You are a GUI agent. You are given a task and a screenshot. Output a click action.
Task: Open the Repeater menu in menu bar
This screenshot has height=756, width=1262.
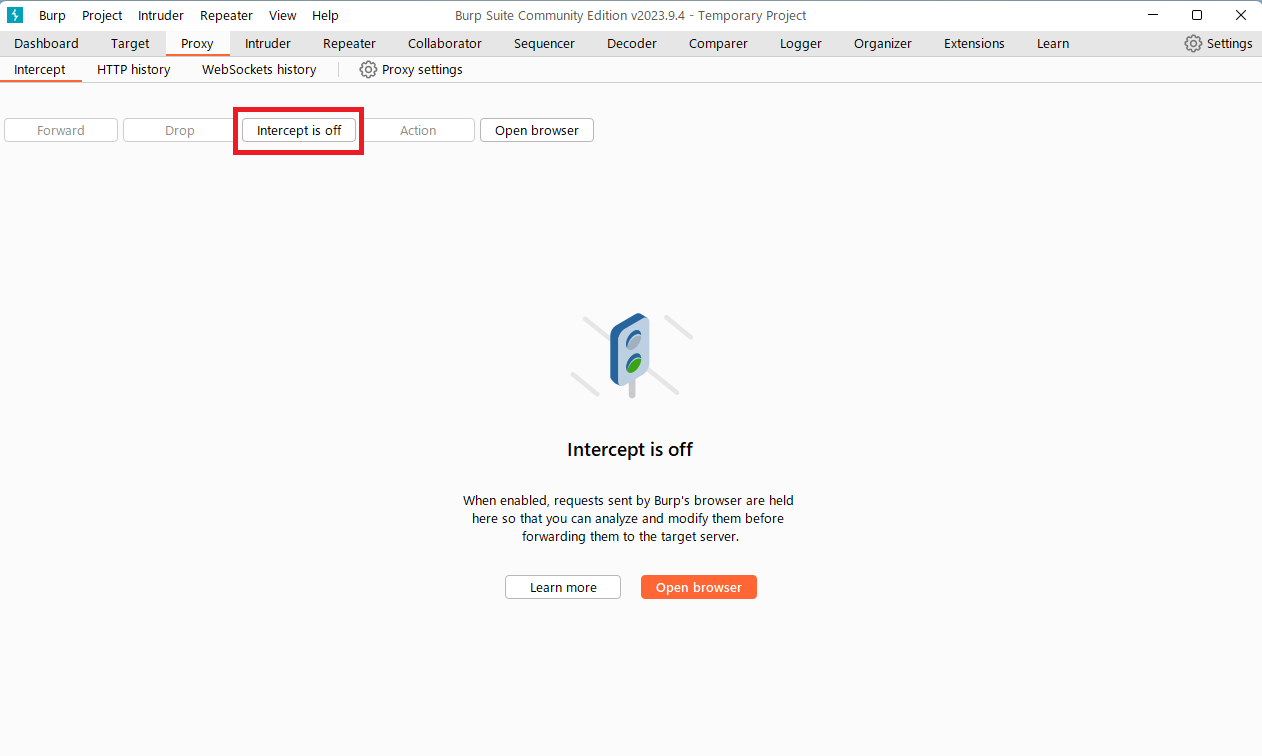click(x=226, y=15)
